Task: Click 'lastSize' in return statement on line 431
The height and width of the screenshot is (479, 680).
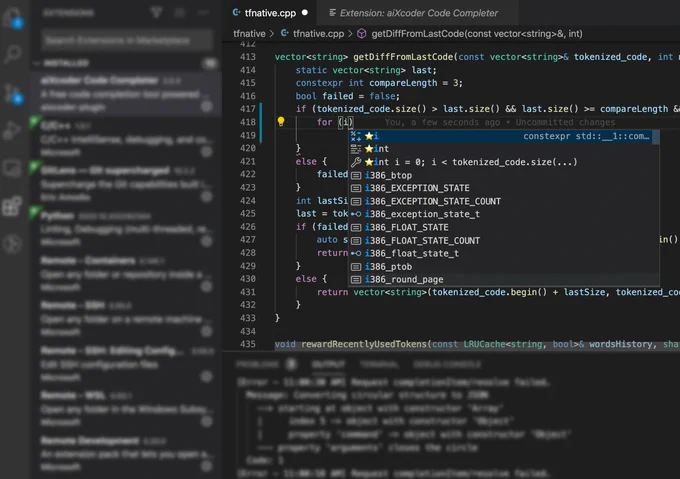Action: tap(584, 292)
